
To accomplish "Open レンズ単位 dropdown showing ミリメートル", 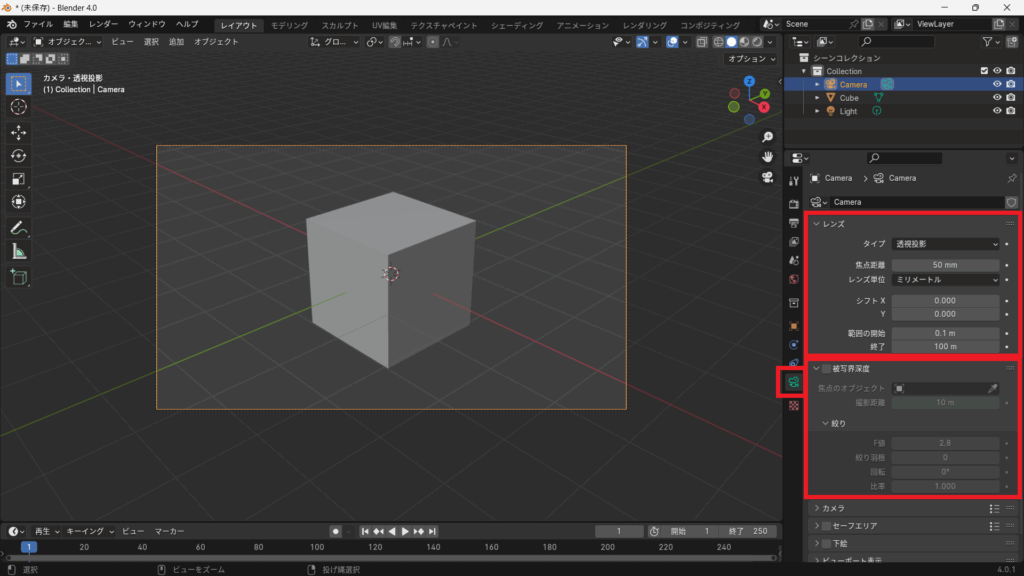I will tap(945, 280).
